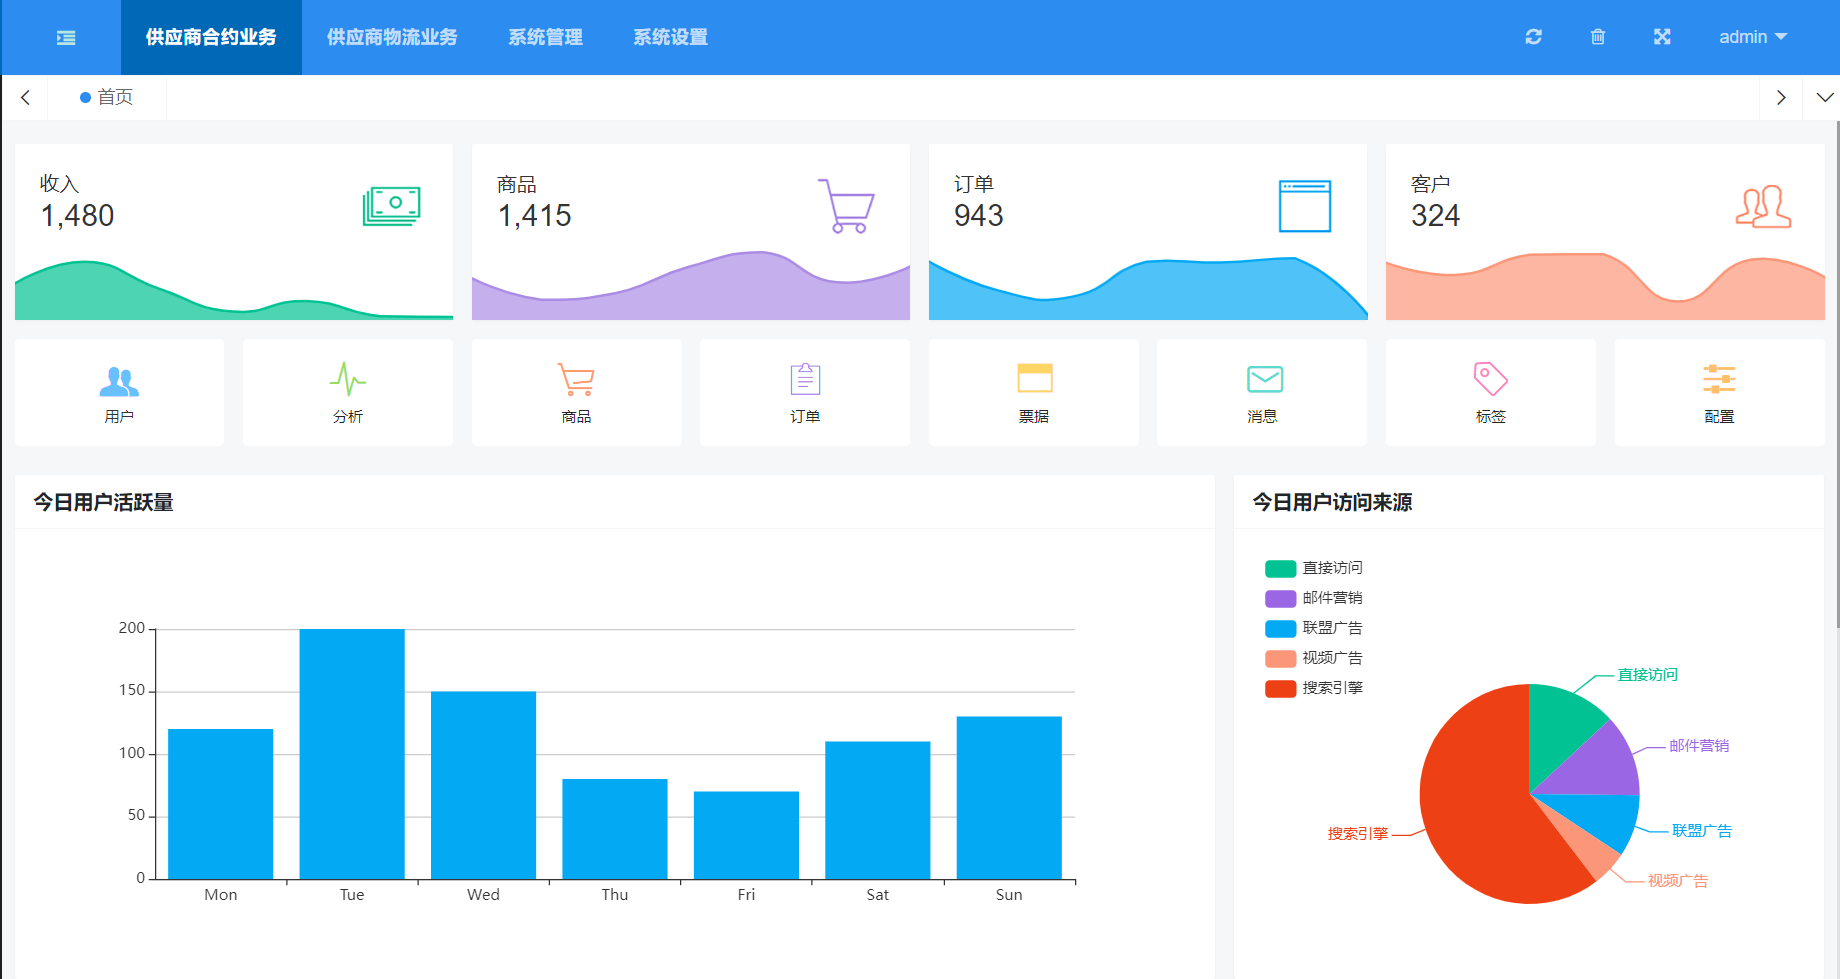Open the admin user dropdown
This screenshot has width=1840, height=979.
pyautogui.click(x=1752, y=37)
